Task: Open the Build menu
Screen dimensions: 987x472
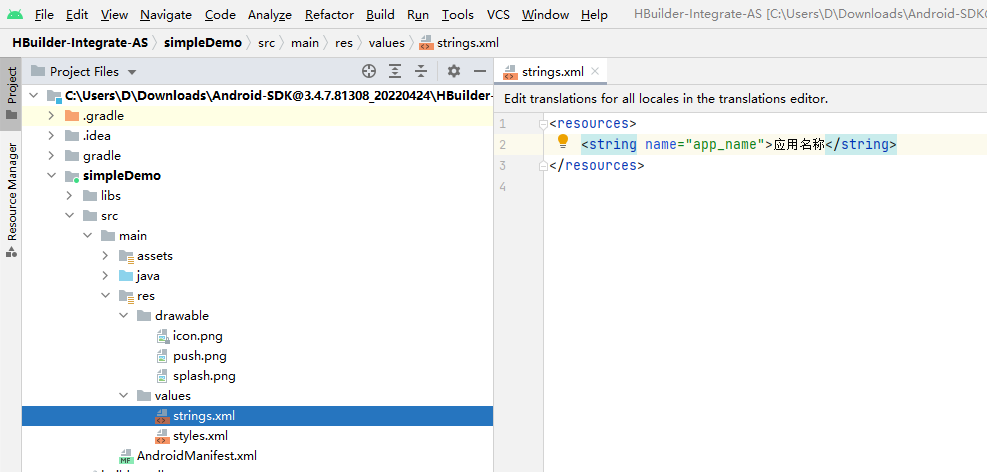Action: [x=380, y=15]
